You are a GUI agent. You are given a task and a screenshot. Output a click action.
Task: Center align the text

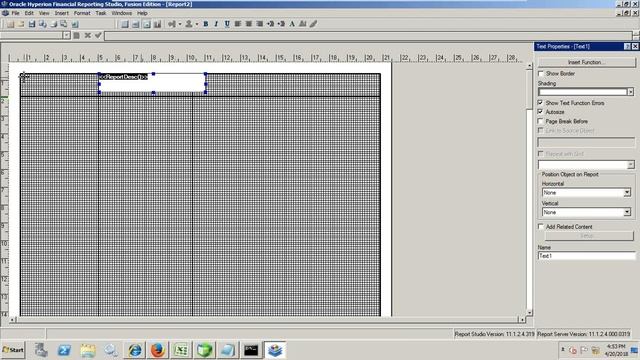(249, 24)
